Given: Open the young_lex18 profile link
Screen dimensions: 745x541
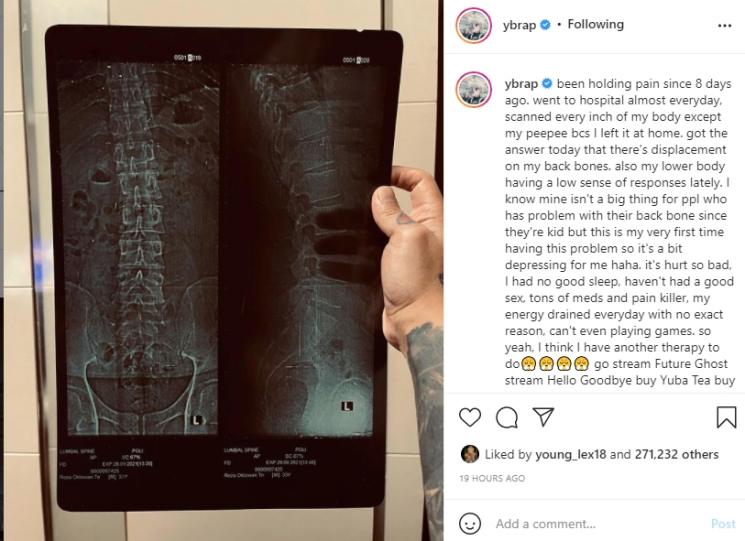Looking at the screenshot, I should (x=571, y=455).
